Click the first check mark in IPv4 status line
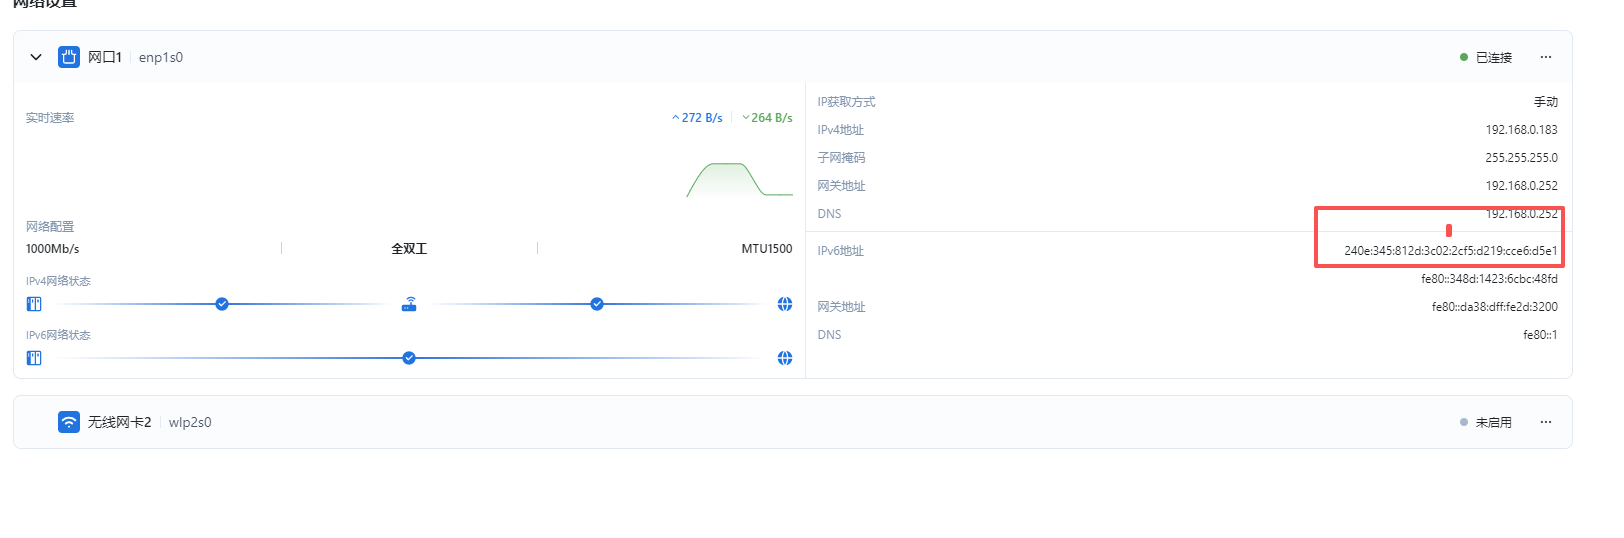 [x=222, y=304]
